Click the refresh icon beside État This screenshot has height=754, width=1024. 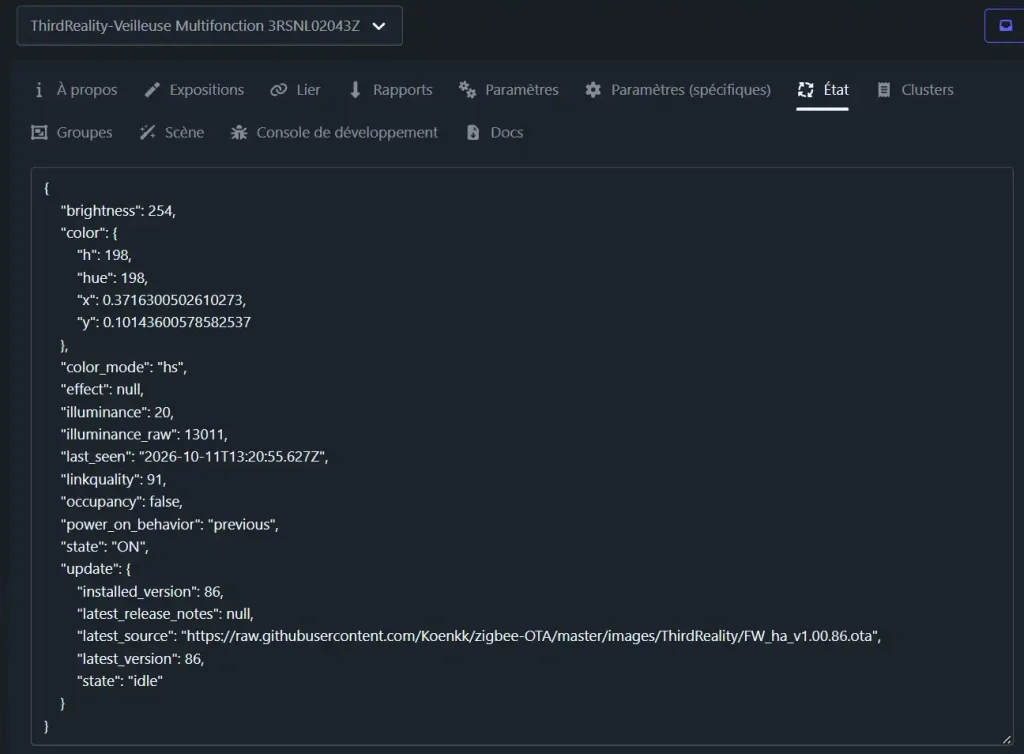806,90
